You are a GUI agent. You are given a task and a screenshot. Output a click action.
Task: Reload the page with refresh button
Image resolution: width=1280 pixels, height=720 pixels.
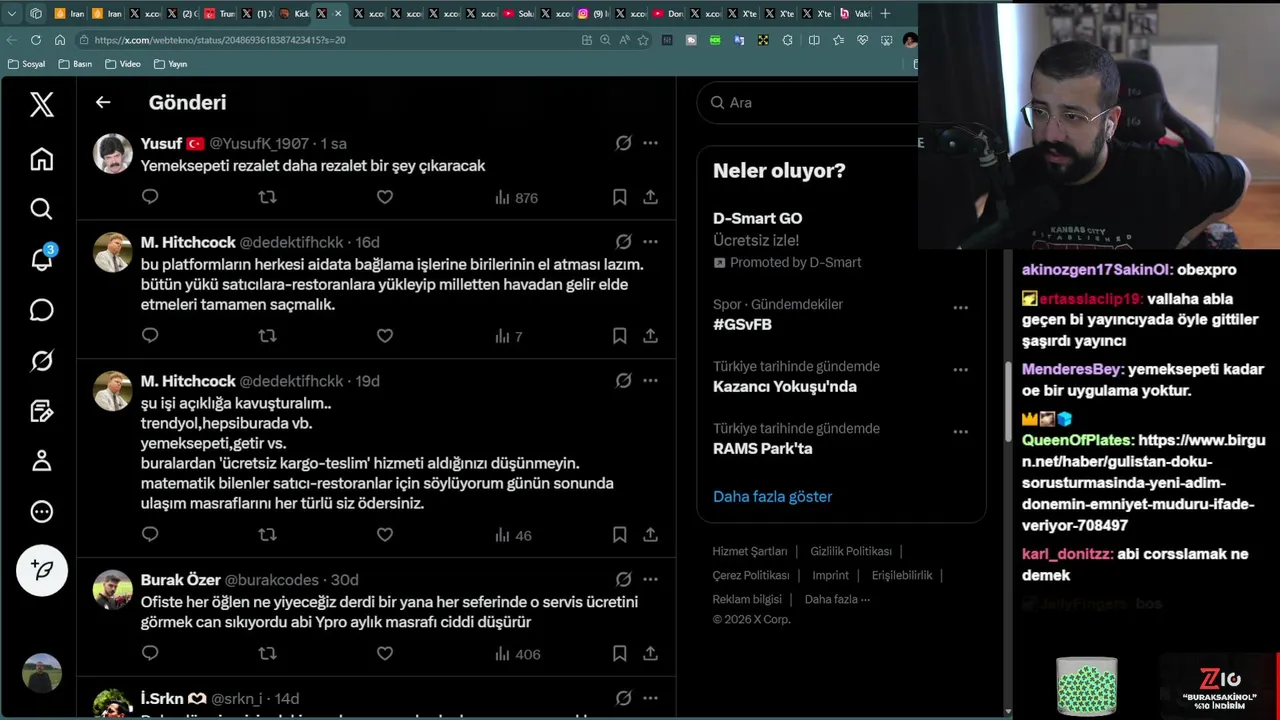(36, 40)
